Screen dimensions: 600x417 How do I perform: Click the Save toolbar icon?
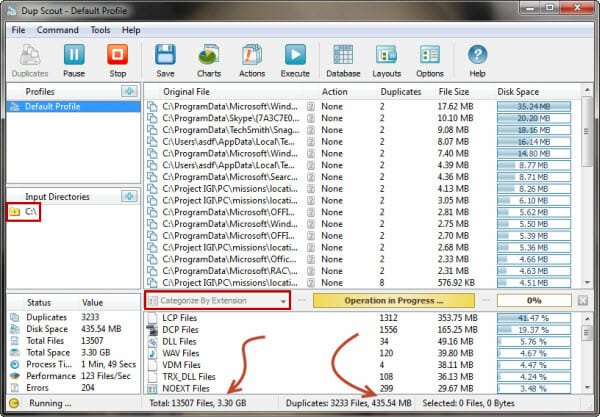click(165, 54)
